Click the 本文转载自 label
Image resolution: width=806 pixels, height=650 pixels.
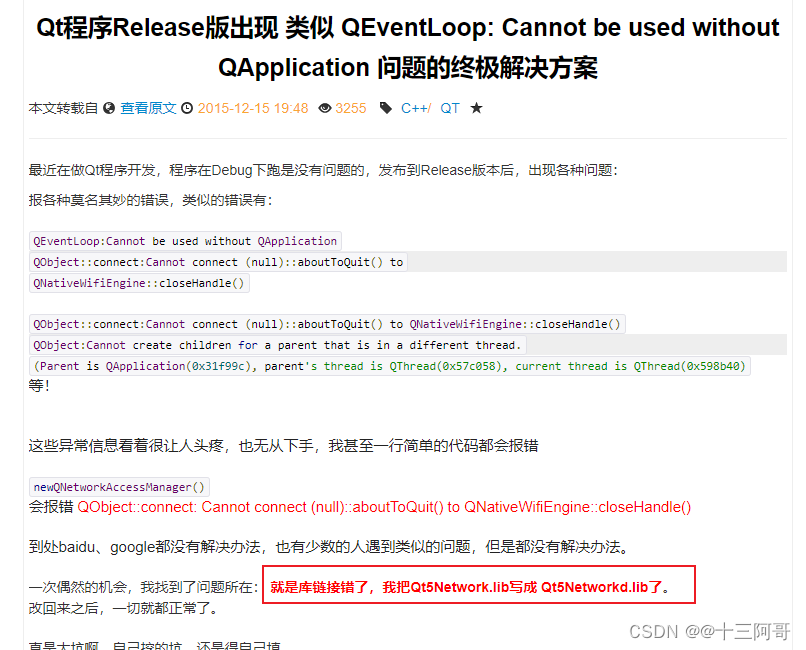click(63, 108)
